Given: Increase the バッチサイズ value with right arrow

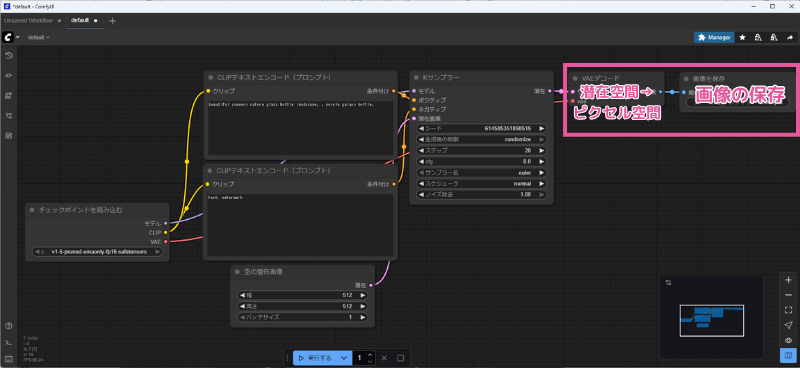Looking at the screenshot, I should pyautogui.click(x=362, y=317).
